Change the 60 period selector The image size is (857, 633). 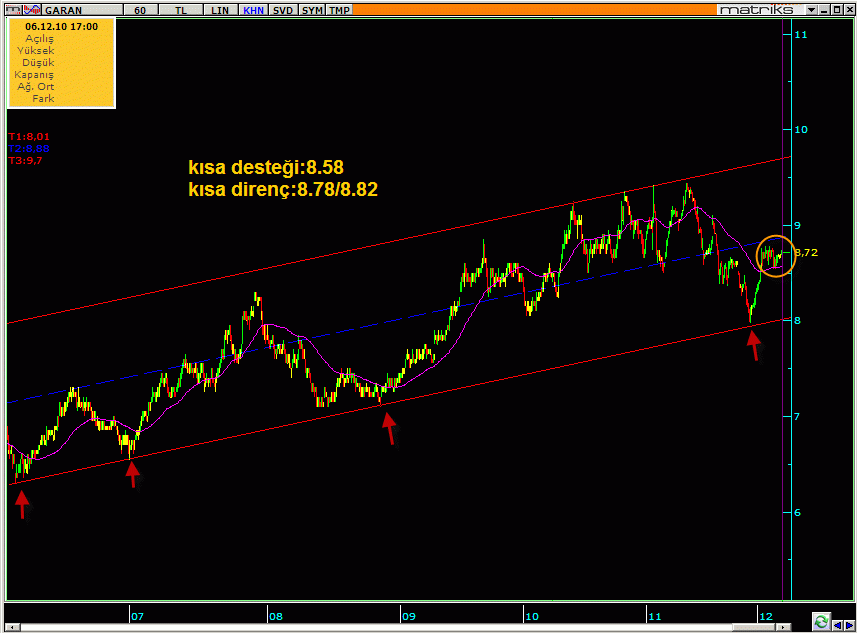[x=139, y=9]
